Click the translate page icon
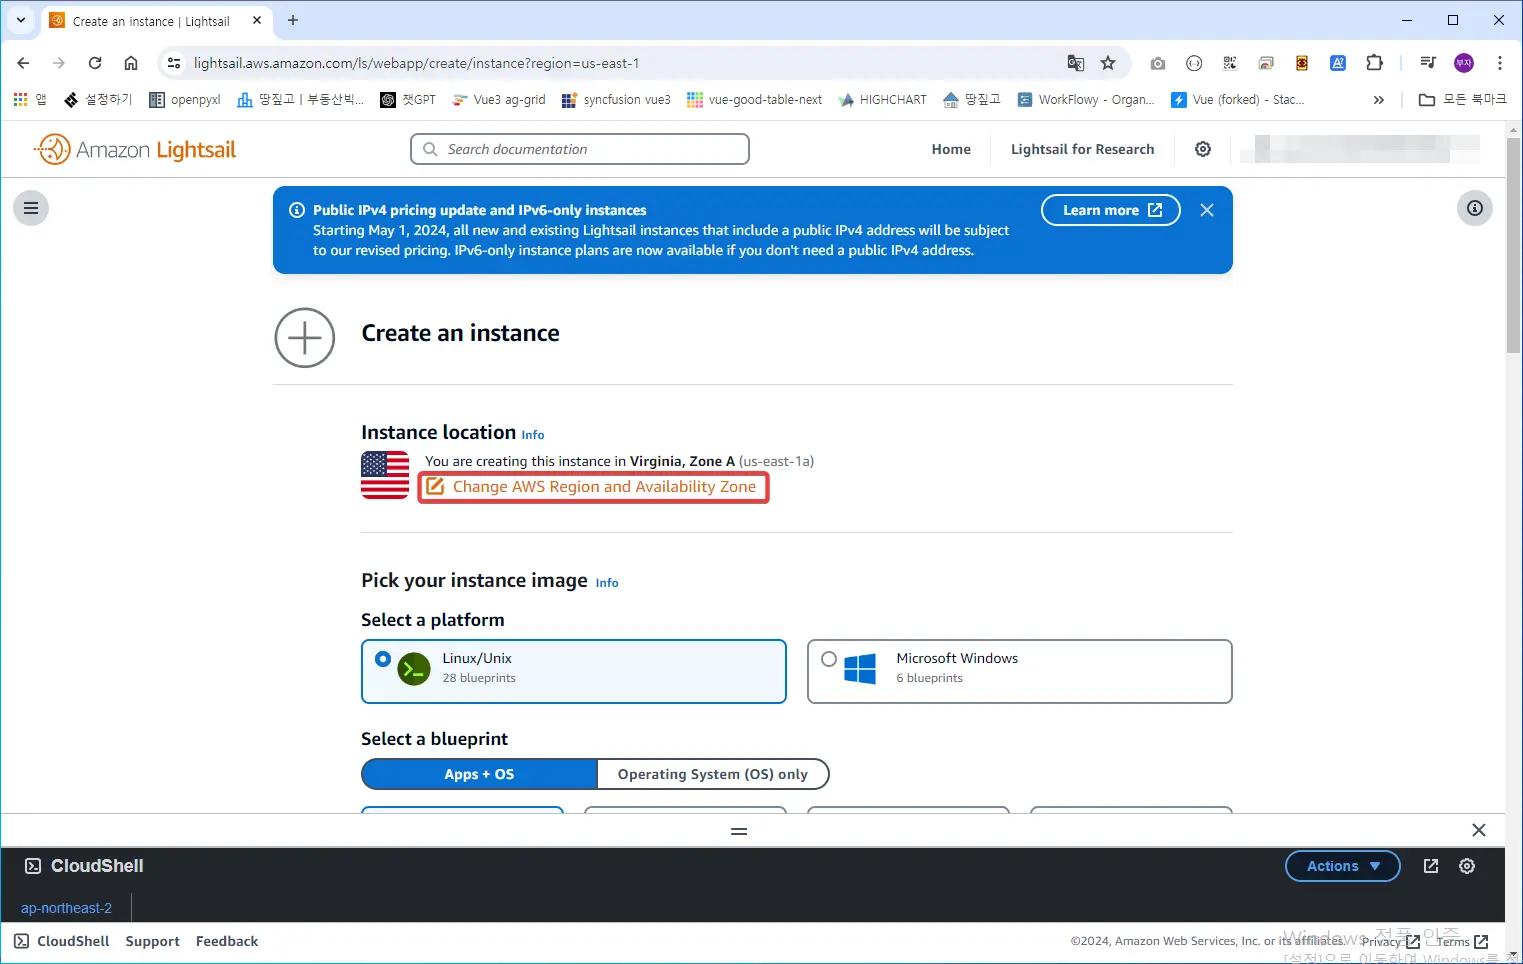1523x964 pixels. (1076, 63)
